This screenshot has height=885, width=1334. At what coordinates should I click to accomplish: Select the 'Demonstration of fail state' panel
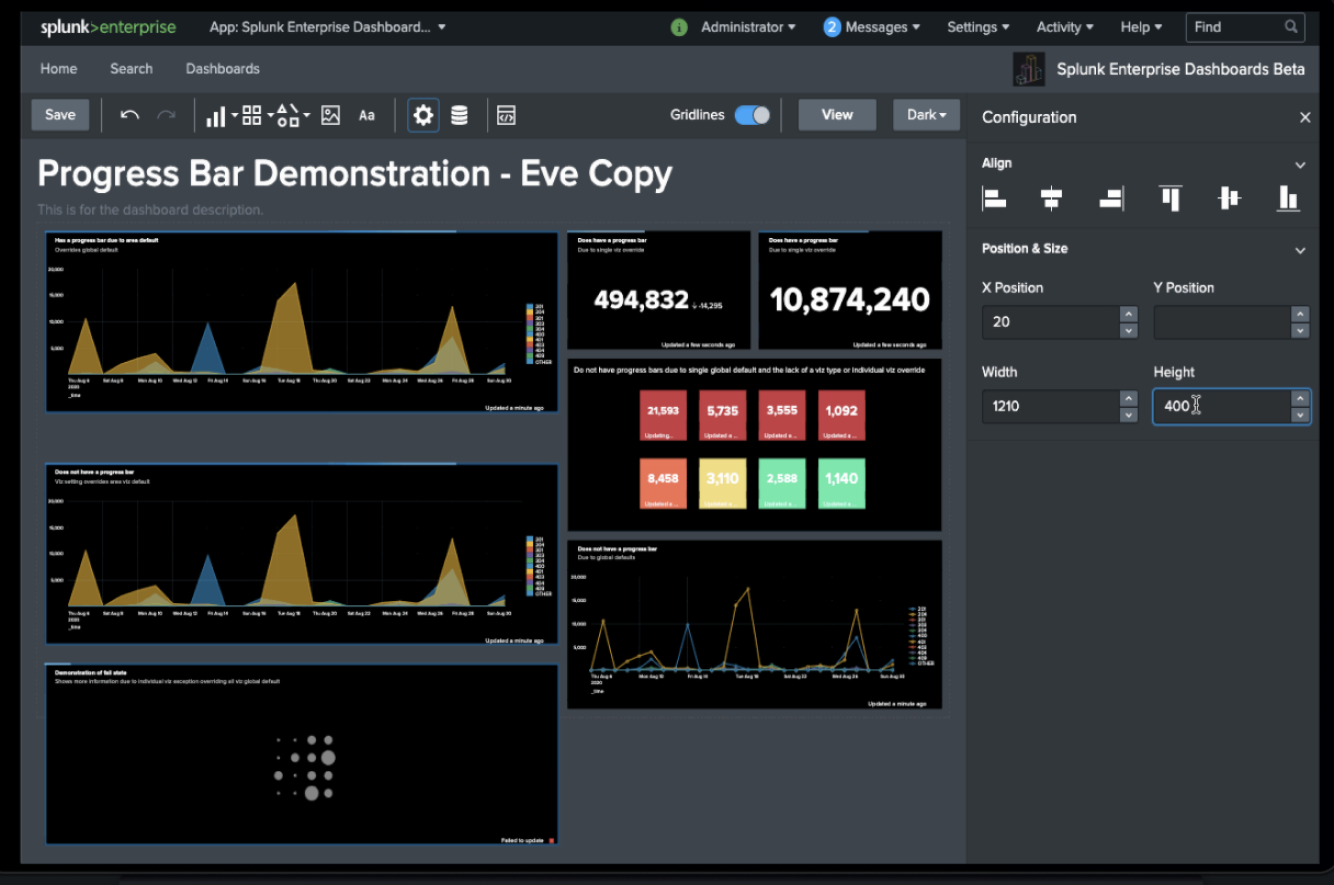(301, 755)
